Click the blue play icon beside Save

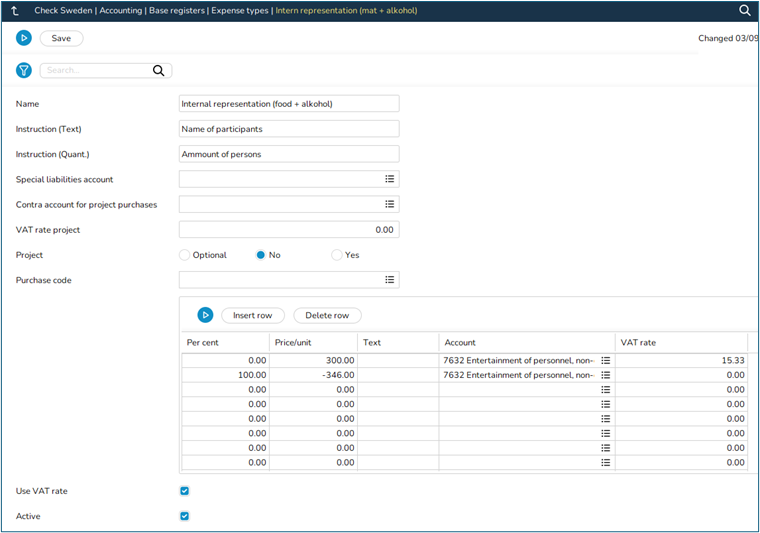[24, 38]
